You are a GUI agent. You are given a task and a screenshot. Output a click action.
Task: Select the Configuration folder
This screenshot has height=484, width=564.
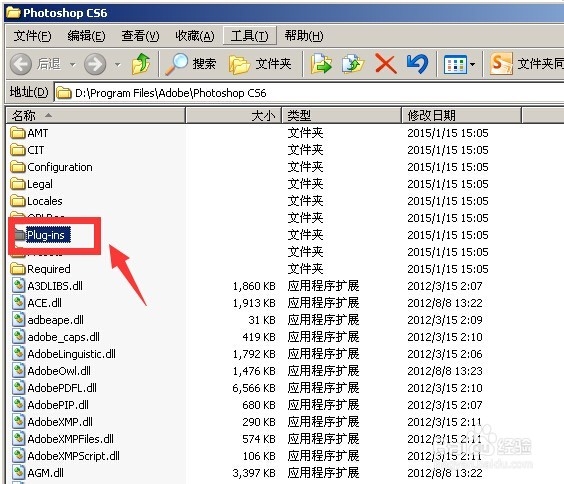[51, 167]
